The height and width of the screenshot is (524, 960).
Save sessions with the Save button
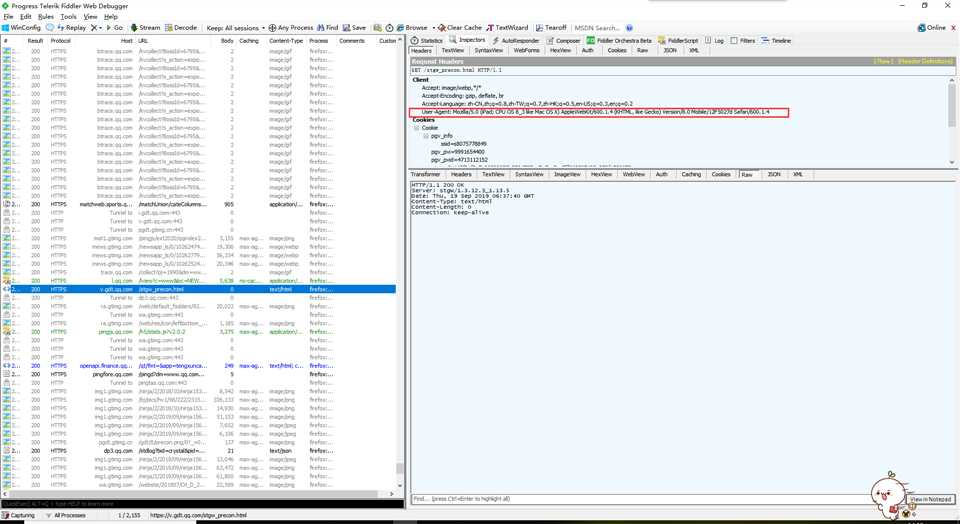pyautogui.click(x=354, y=28)
